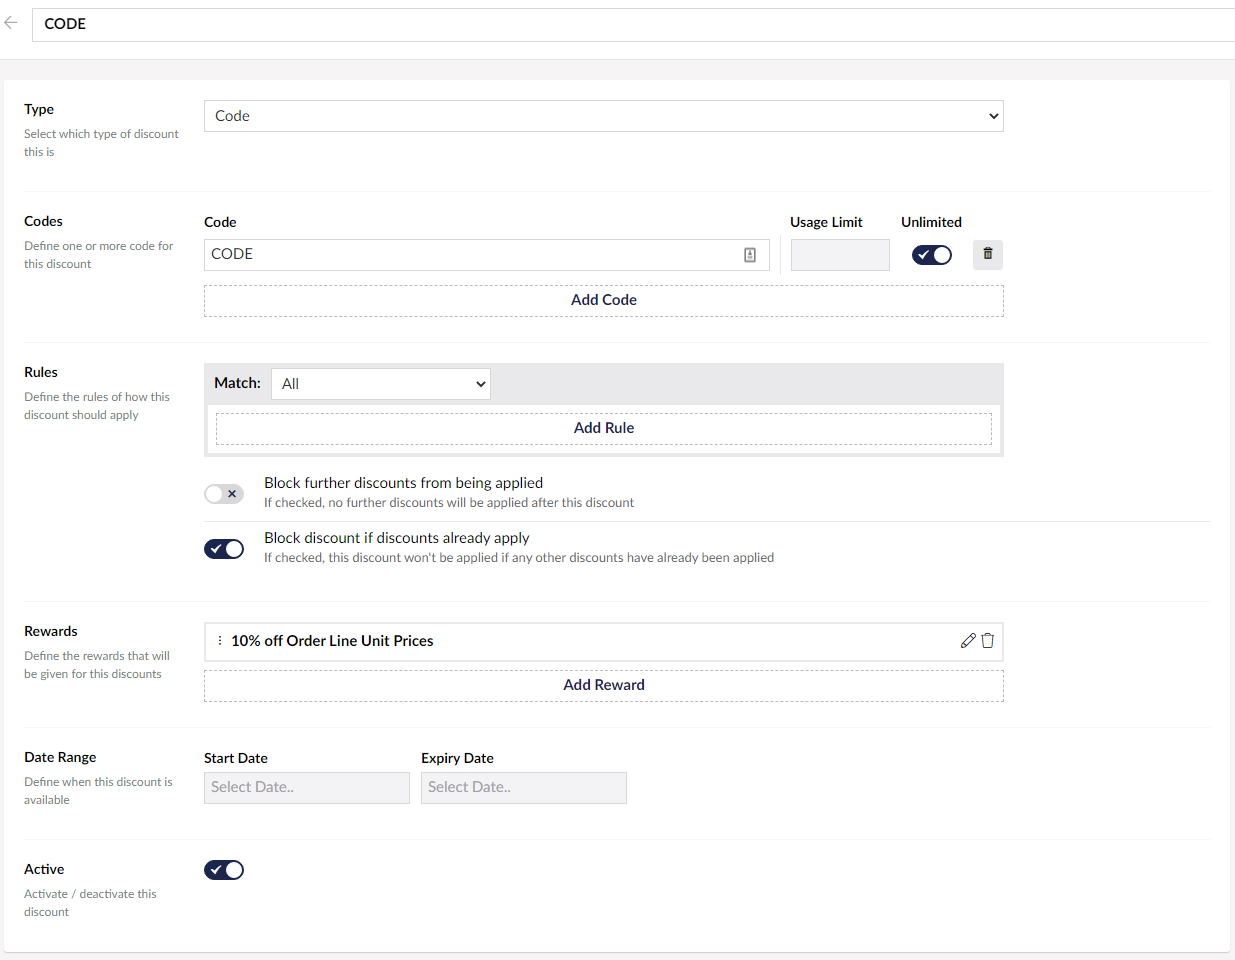Click the Date Range section heading
This screenshot has height=960, width=1235.
(60, 757)
